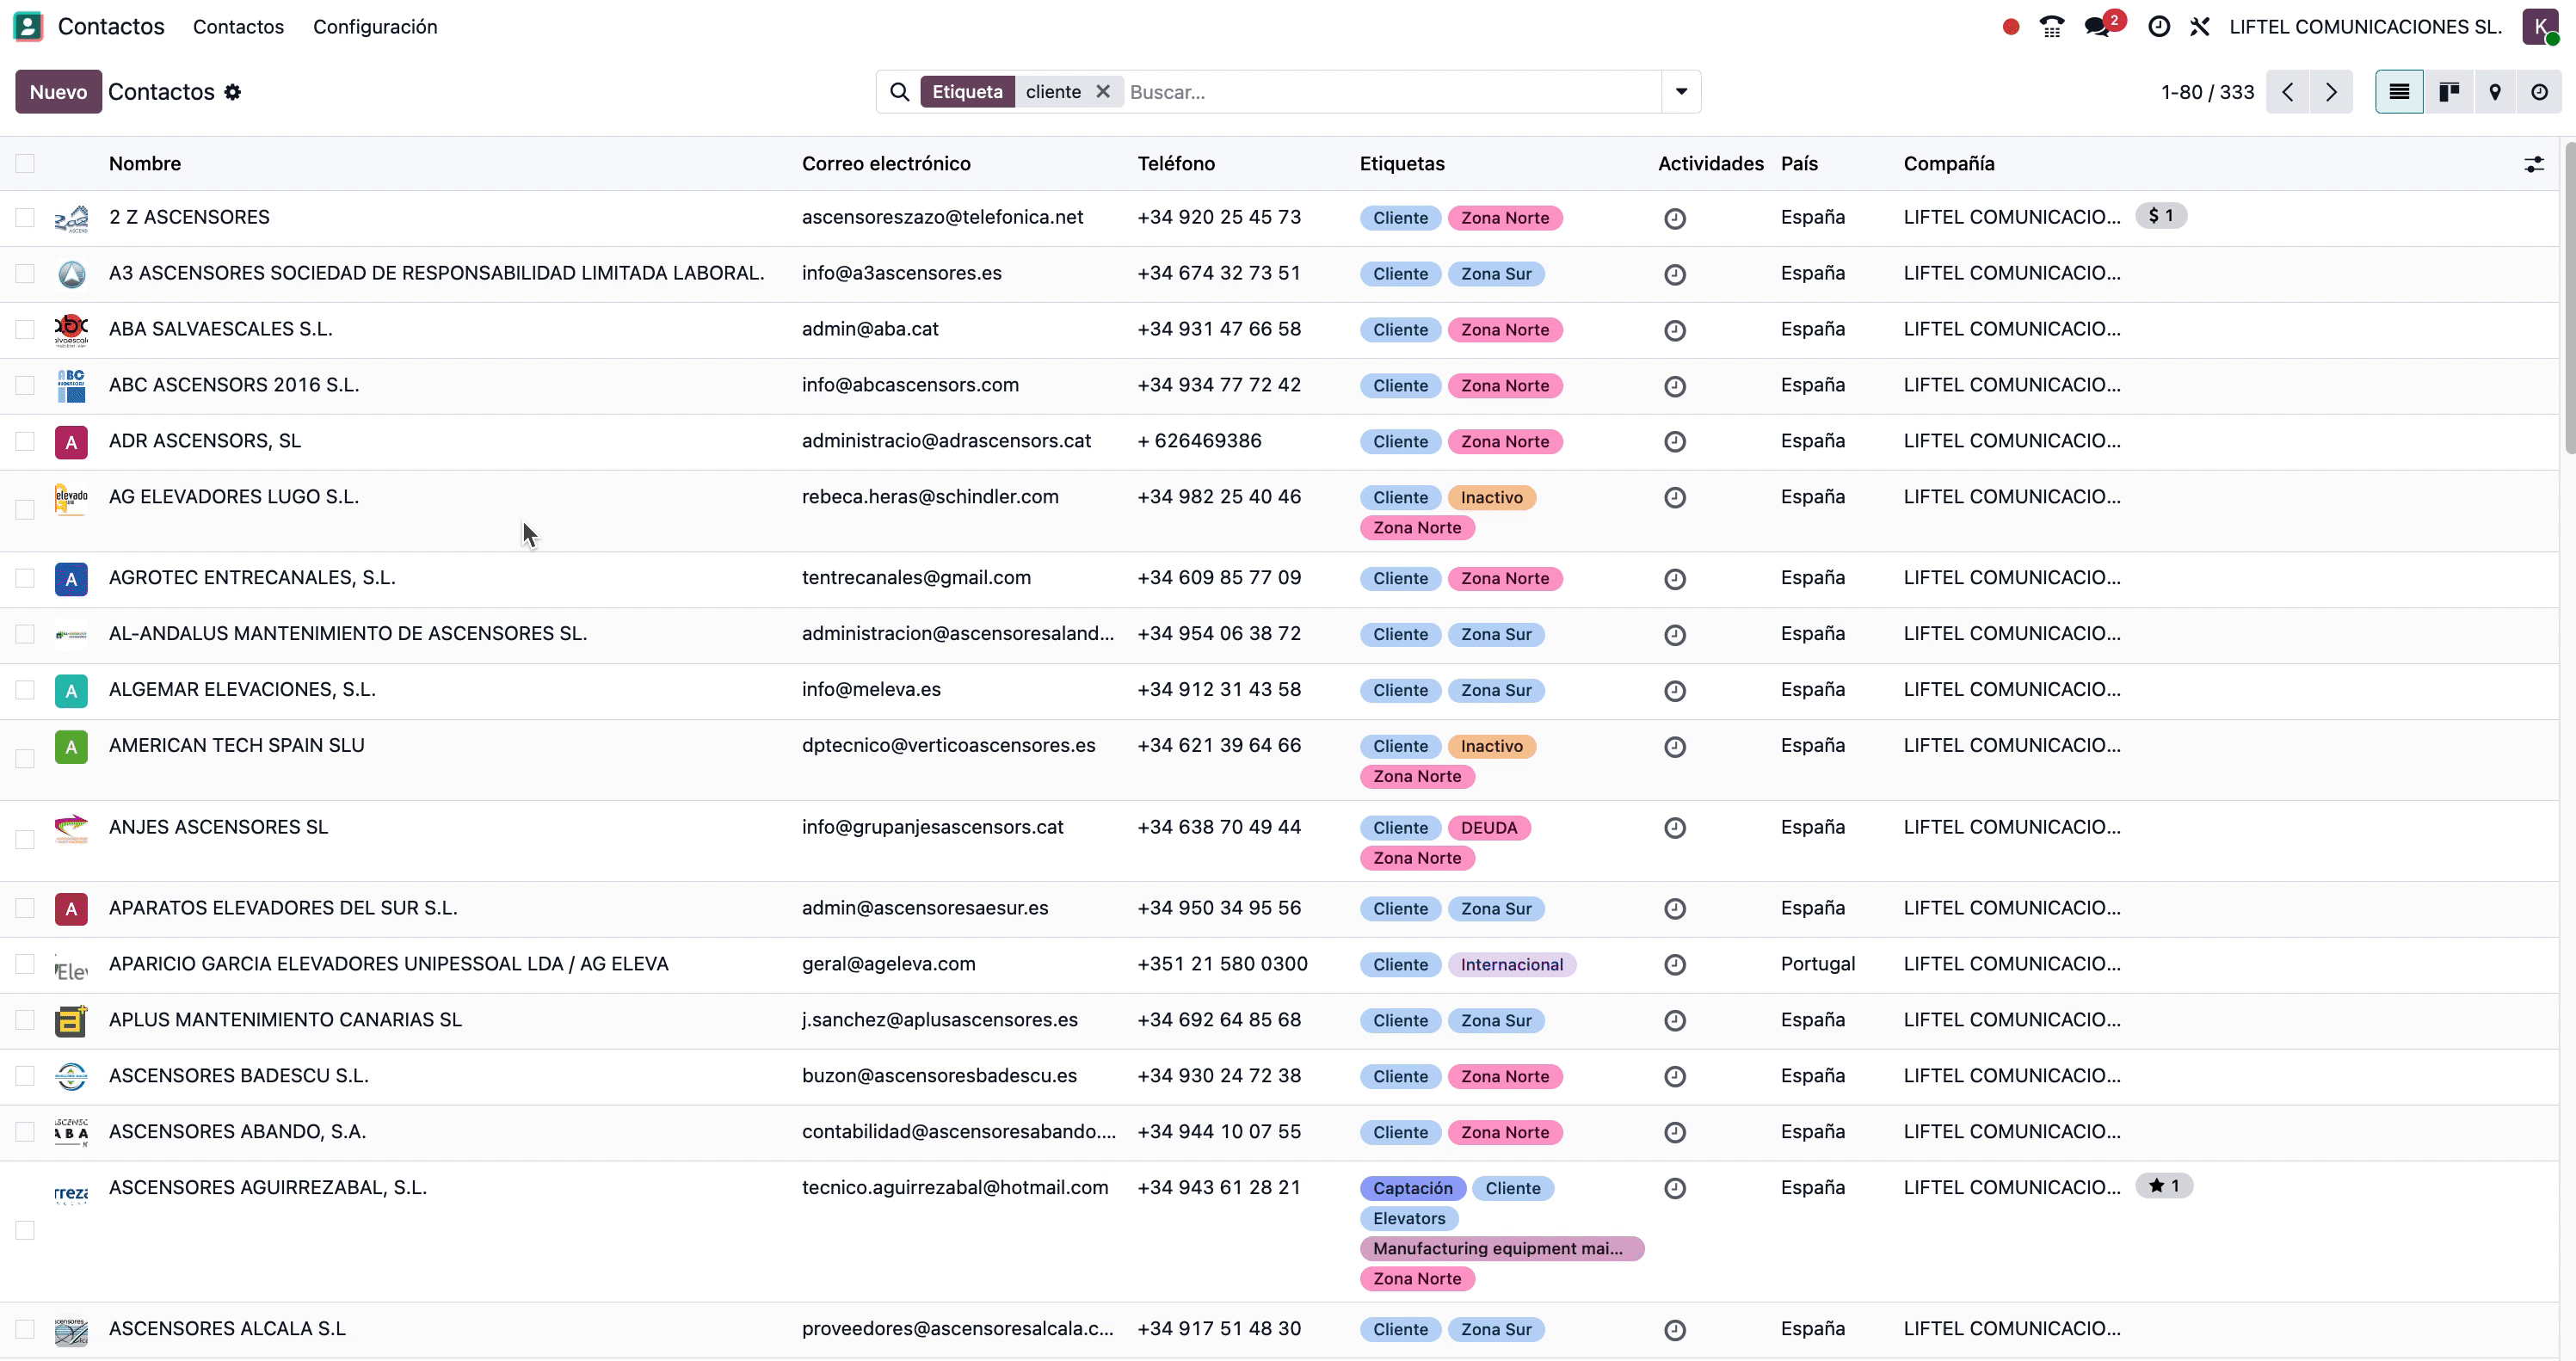Open optional columns settings icon

[2533, 164]
